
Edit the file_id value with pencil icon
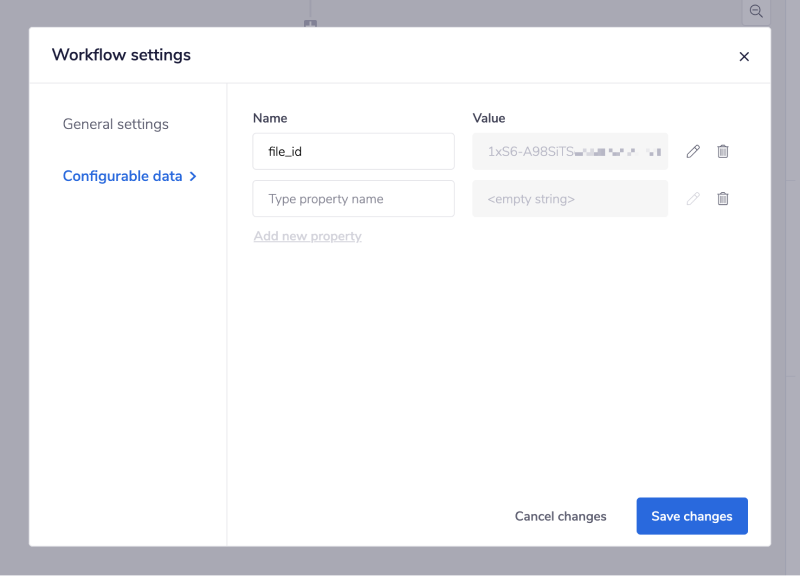point(693,151)
